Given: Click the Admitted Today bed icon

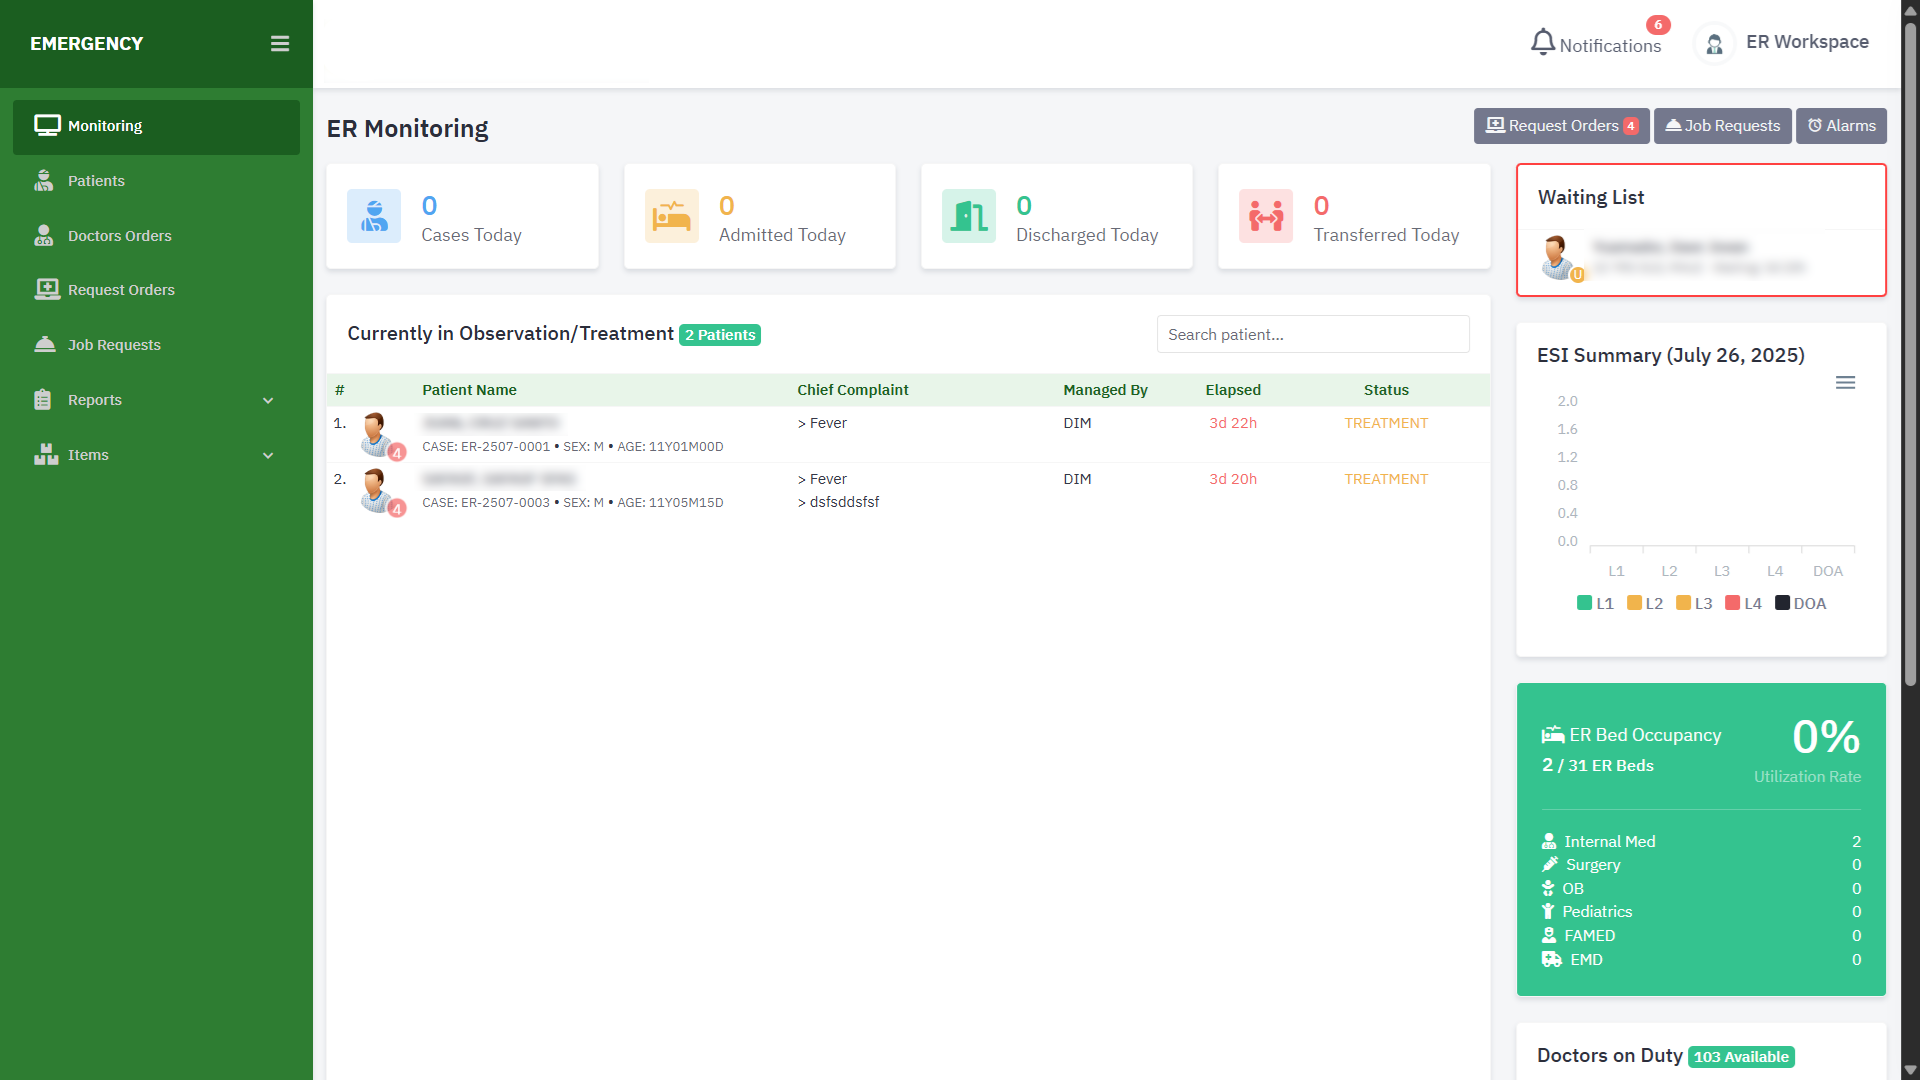Looking at the screenshot, I should 671,216.
